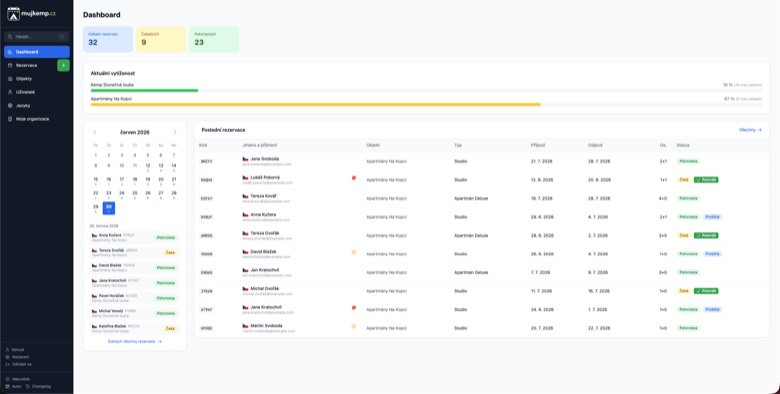Click Potvrdit button in Lukáš Pokorný row
This screenshot has height=394, width=780.
point(706,180)
